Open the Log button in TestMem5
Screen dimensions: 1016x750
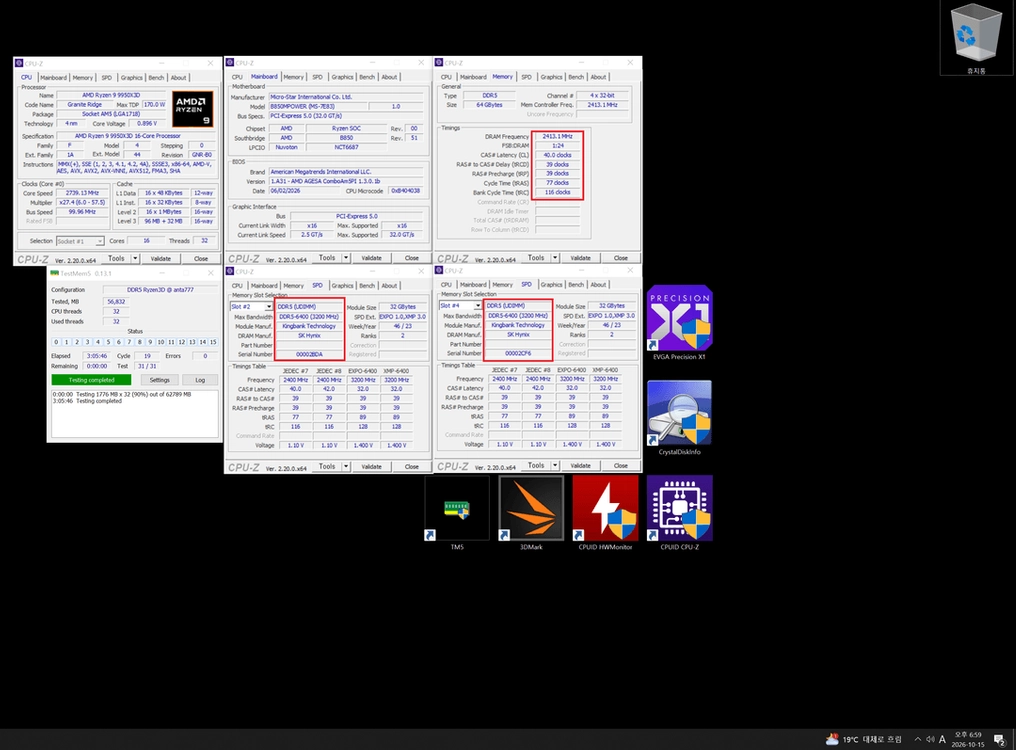click(200, 380)
